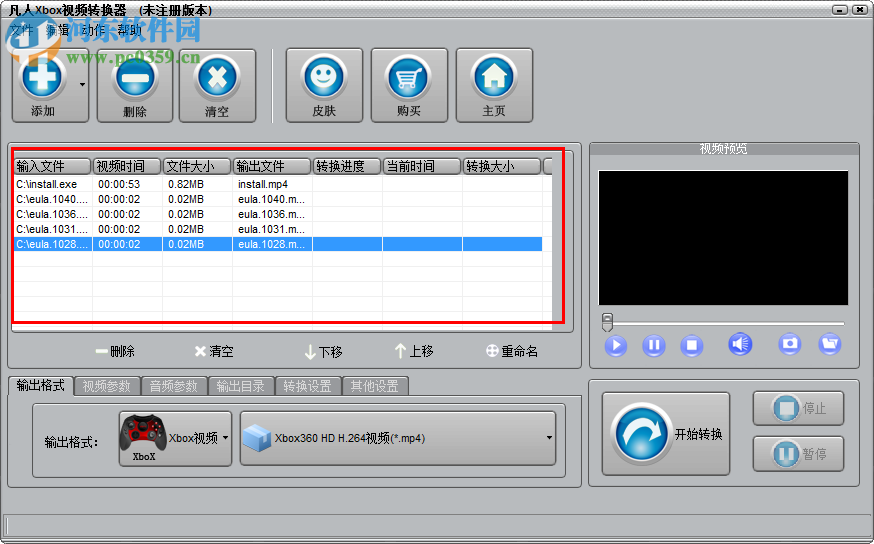Click the 停止 stop conversion button
874x544 pixels.
click(798, 409)
